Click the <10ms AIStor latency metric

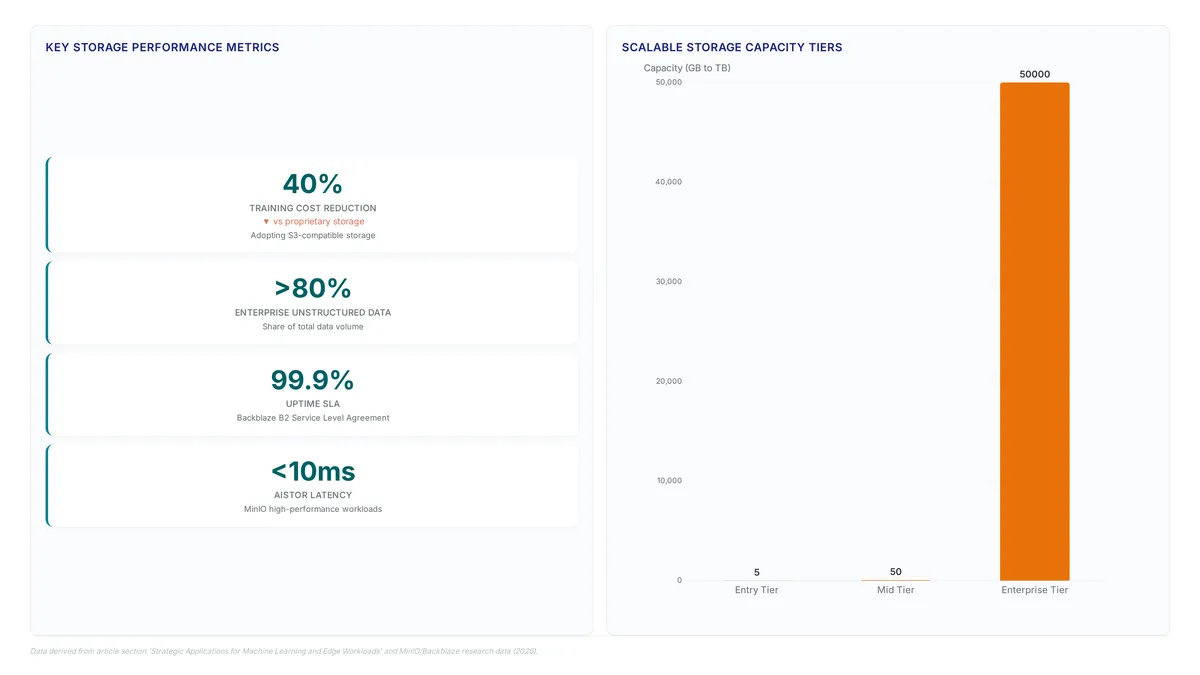pyautogui.click(x=313, y=471)
